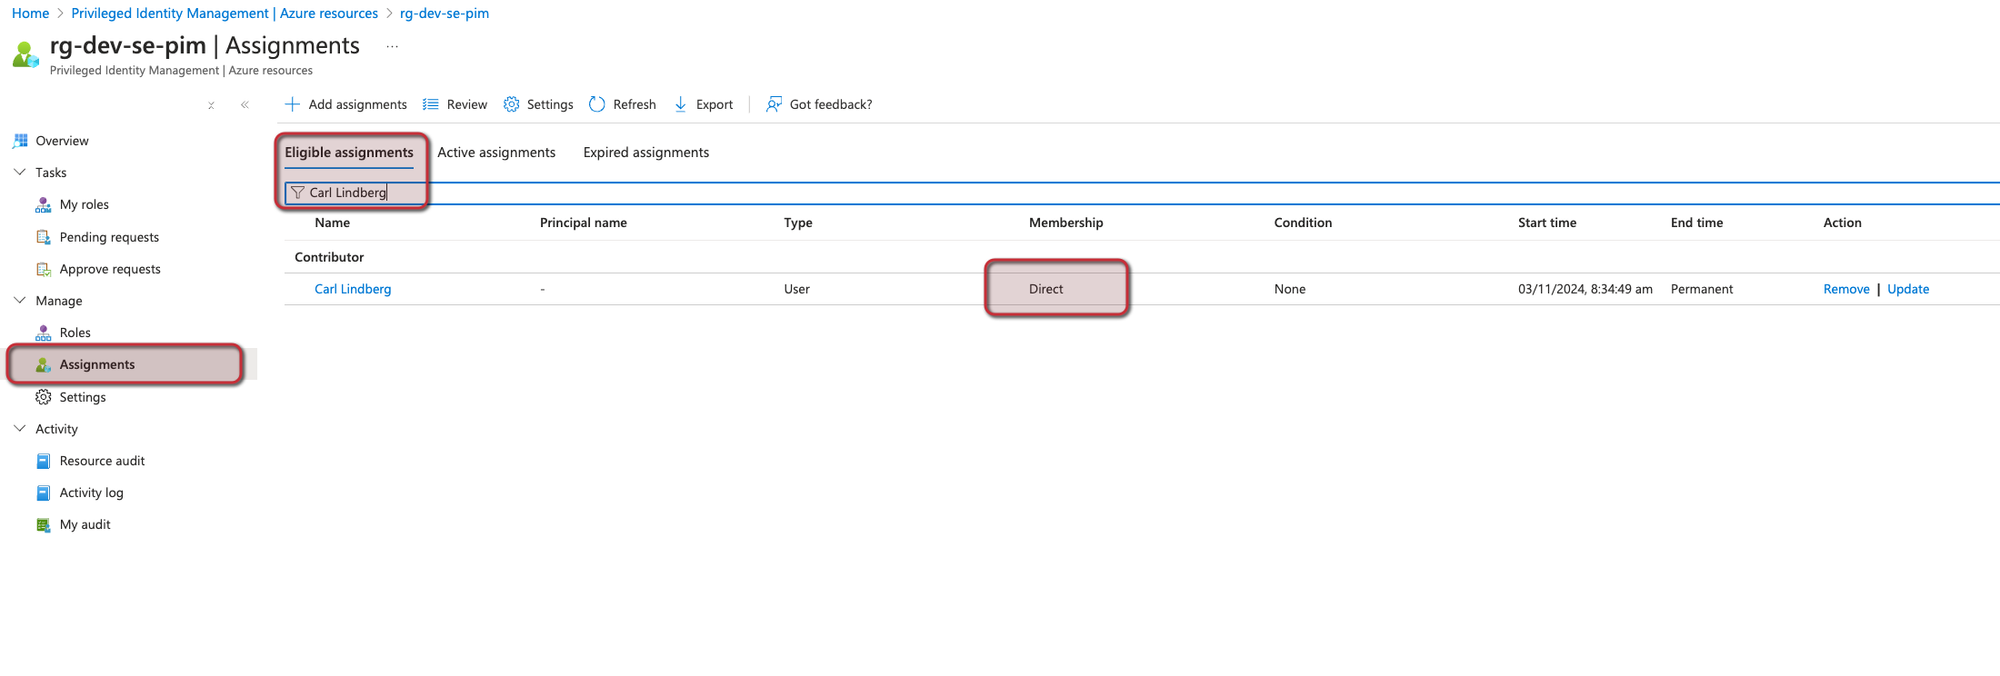Open the Review list icon

431,104
